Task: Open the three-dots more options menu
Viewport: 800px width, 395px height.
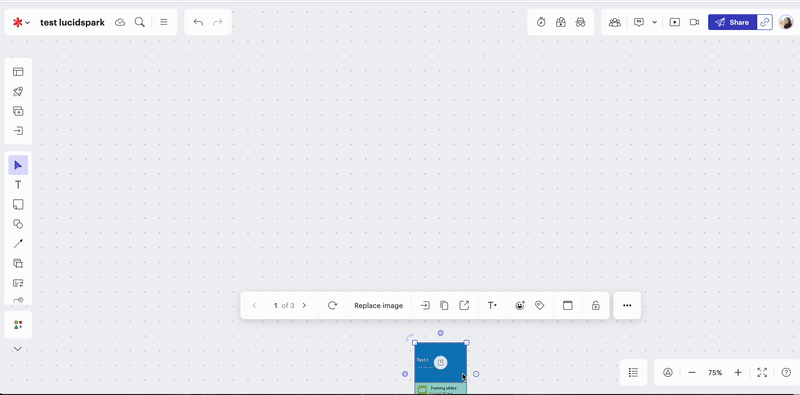Action: coord(627,305)
